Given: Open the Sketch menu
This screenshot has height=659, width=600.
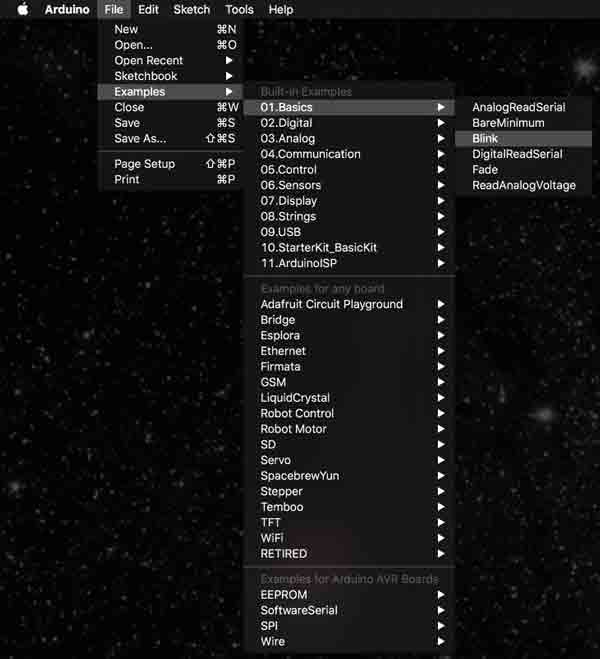Looking at the screenshot, I should tap(192, 9).
